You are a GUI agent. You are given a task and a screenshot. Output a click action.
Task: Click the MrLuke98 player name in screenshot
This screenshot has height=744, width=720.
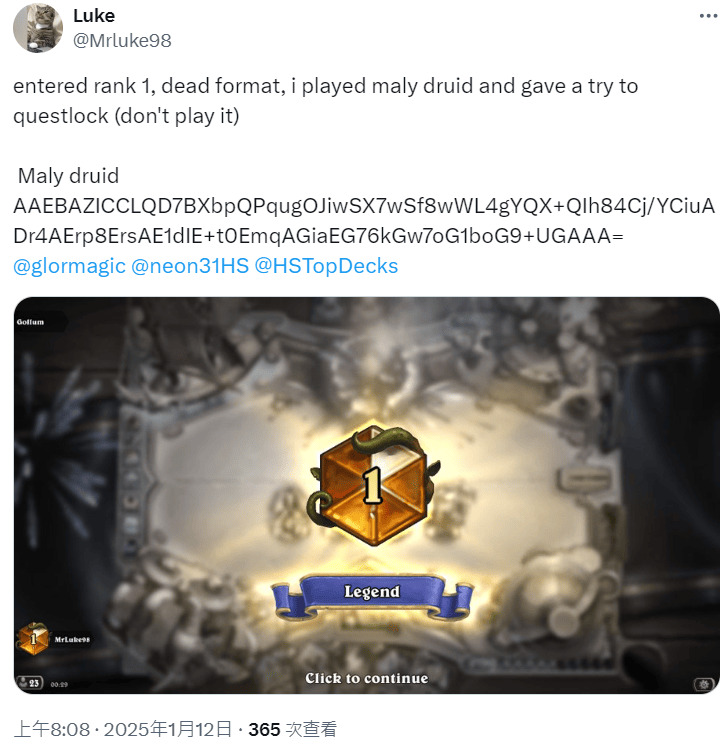[72, 639]
